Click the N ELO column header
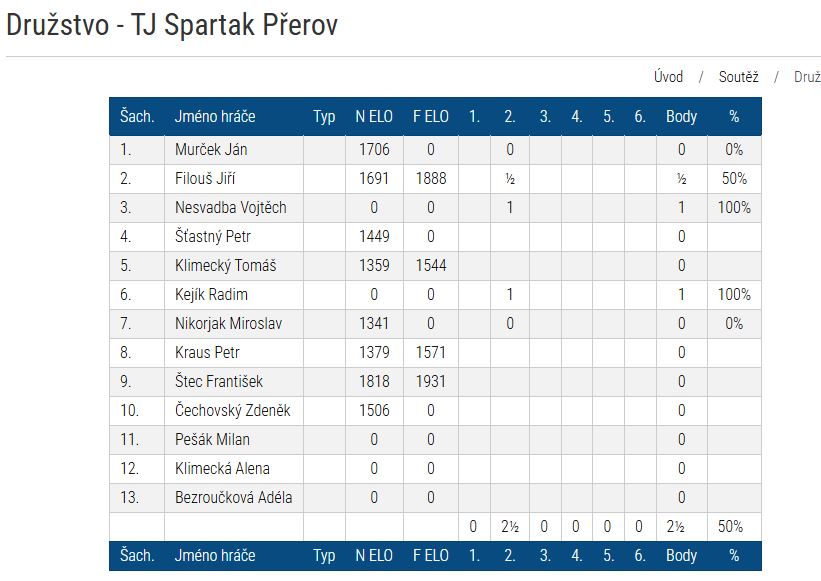The height and width of the screenshot is (581, 821). [x=374, y=116]
